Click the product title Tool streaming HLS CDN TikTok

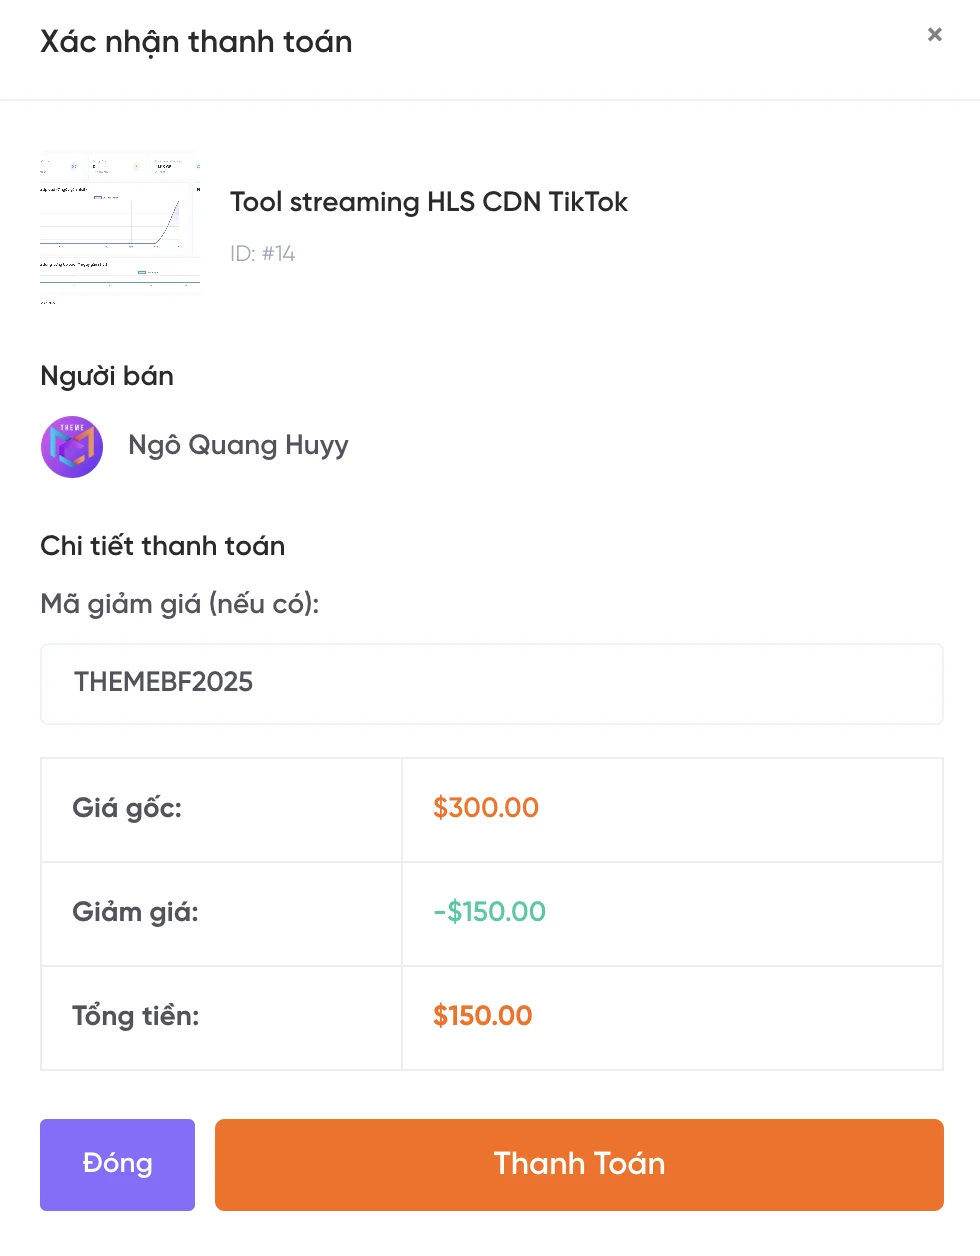point(428,202)
